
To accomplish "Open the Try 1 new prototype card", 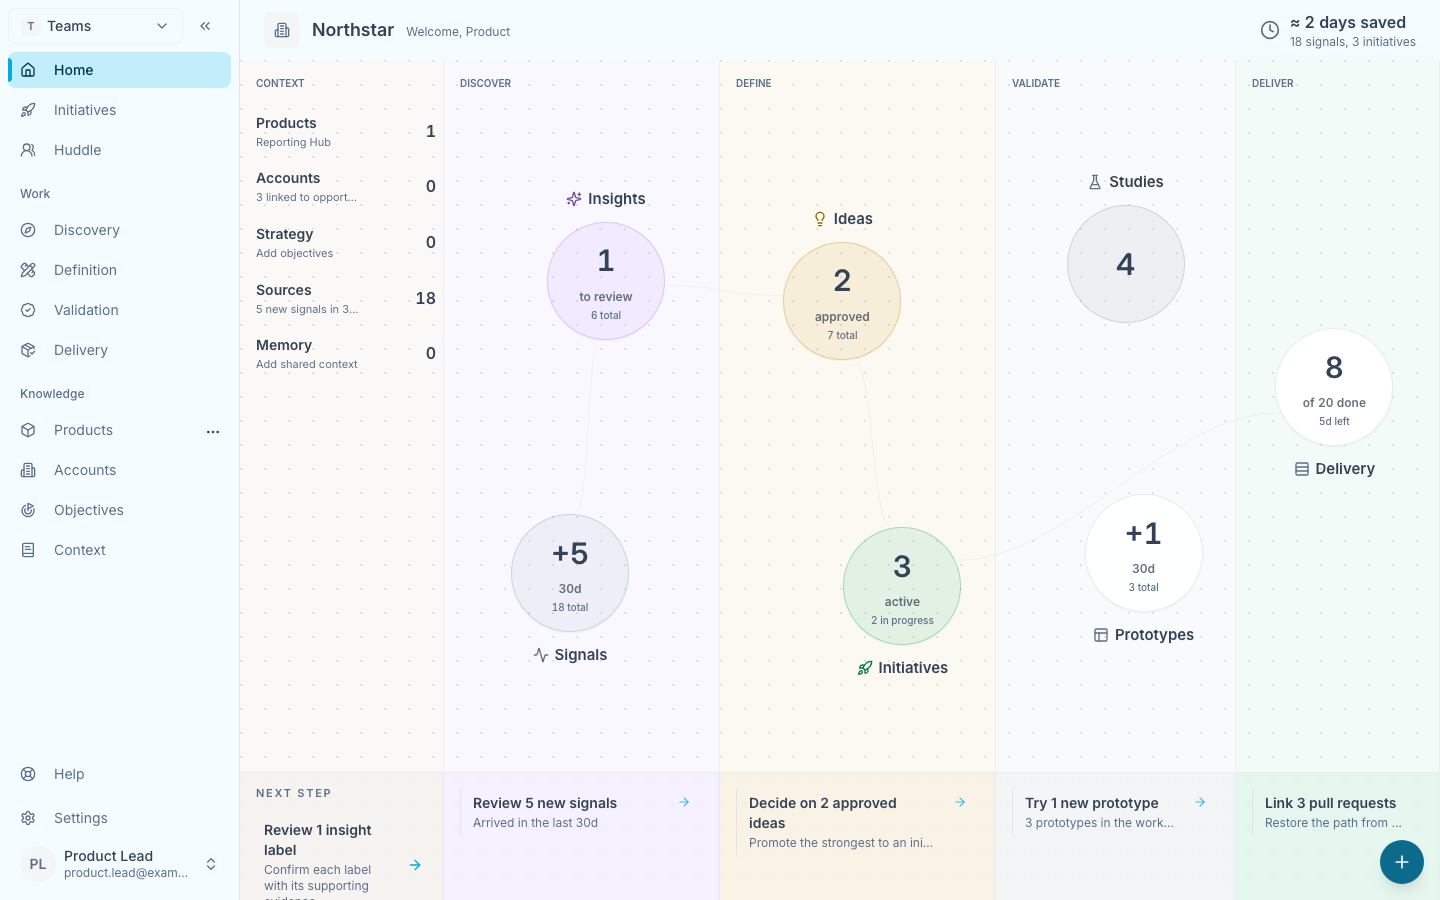I will 1114,813.
